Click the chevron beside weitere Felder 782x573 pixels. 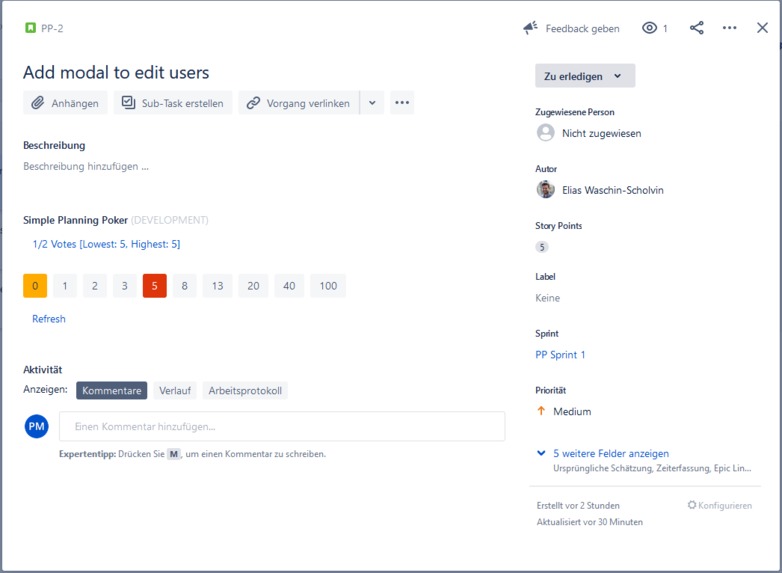pyautogui.click(x=541, y=453)
